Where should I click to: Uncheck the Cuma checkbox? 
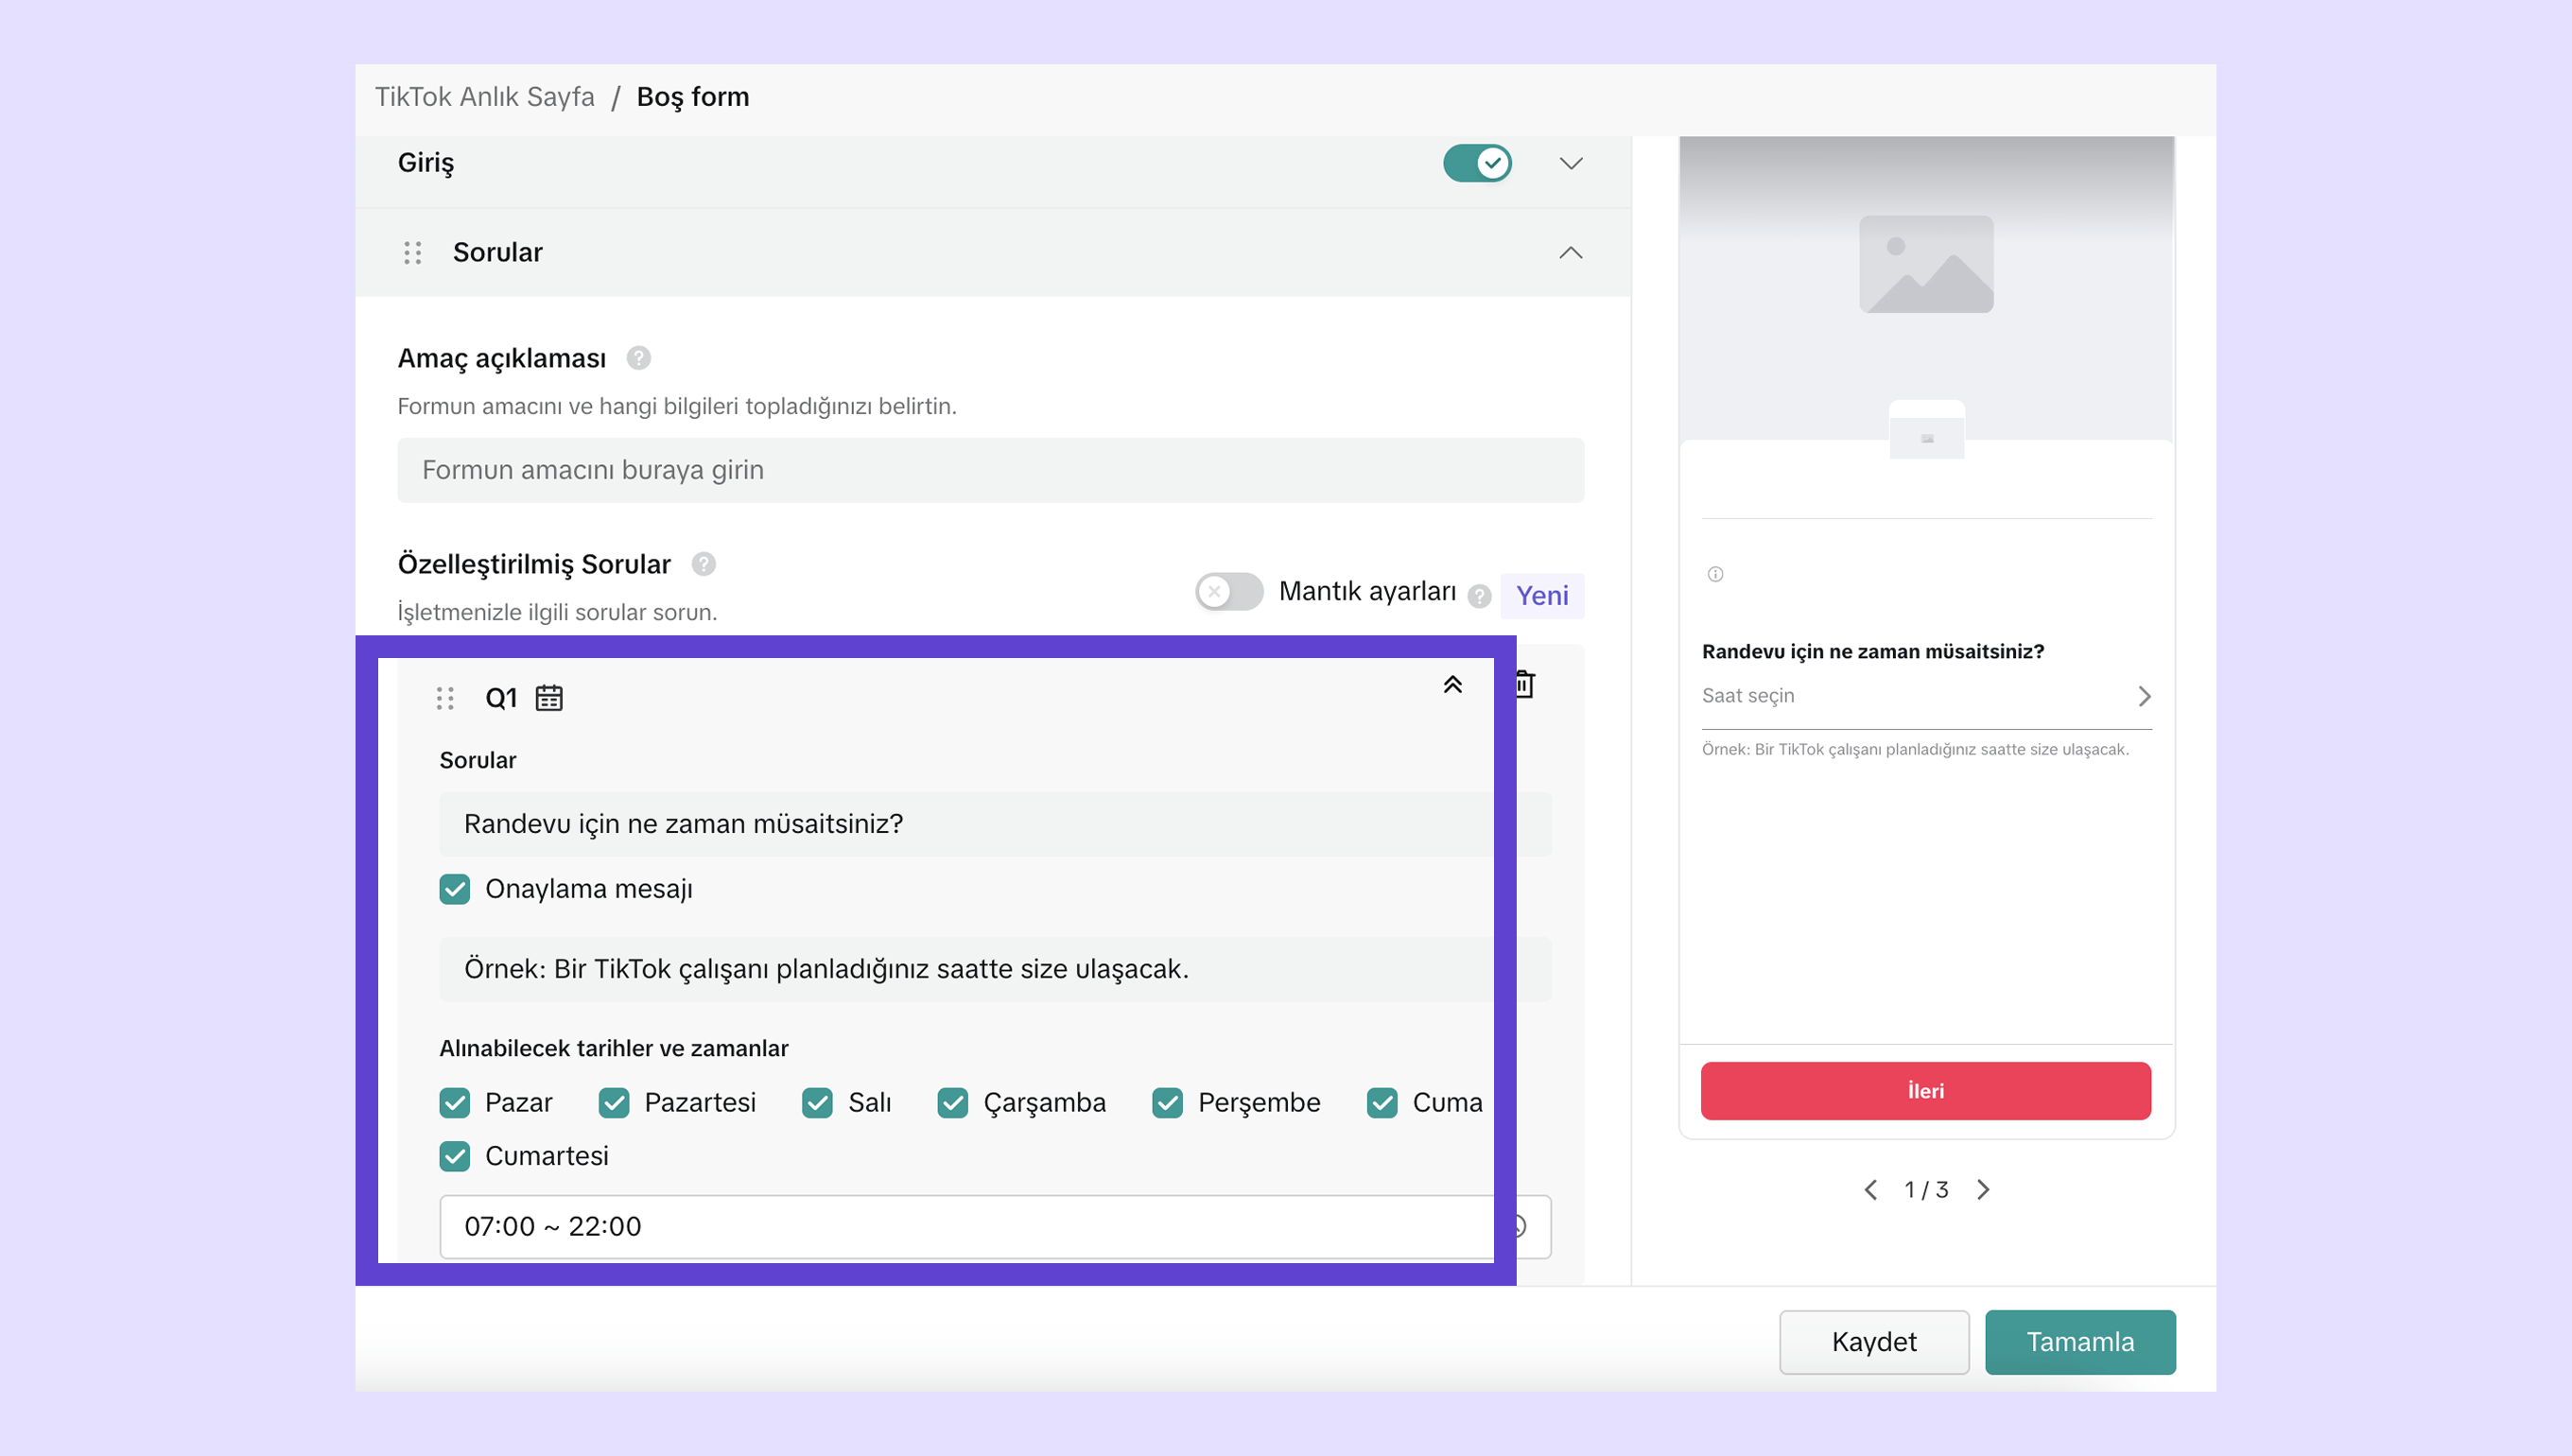[1382, 1103]
